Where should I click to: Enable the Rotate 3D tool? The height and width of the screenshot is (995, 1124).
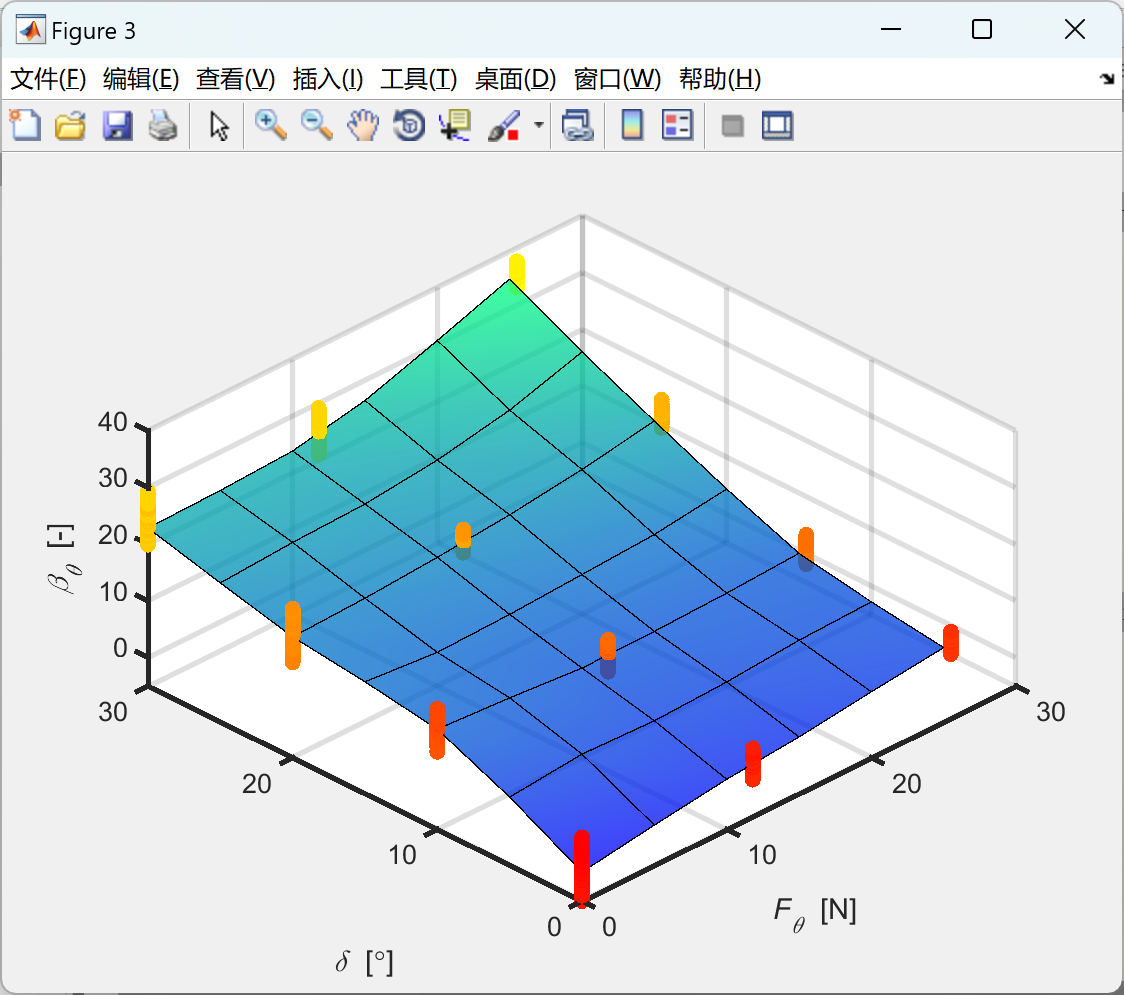pyautogui.click(x=409, y=126)
